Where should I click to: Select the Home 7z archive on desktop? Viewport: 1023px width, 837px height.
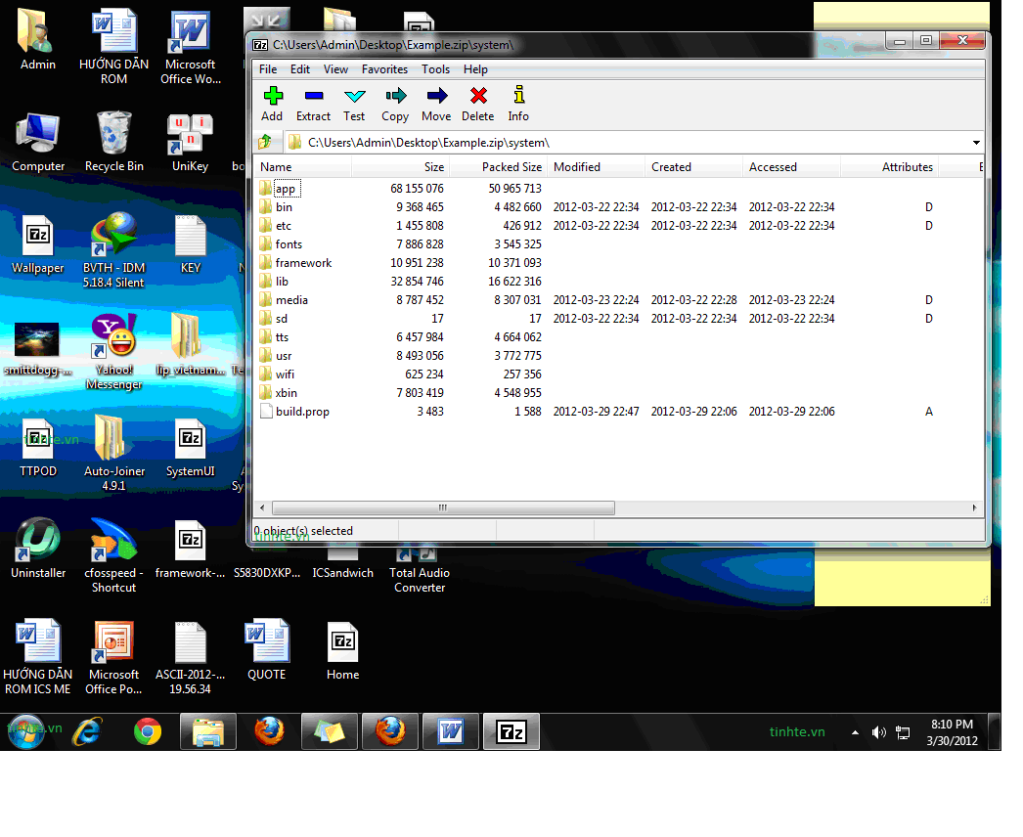click(343, 652)
